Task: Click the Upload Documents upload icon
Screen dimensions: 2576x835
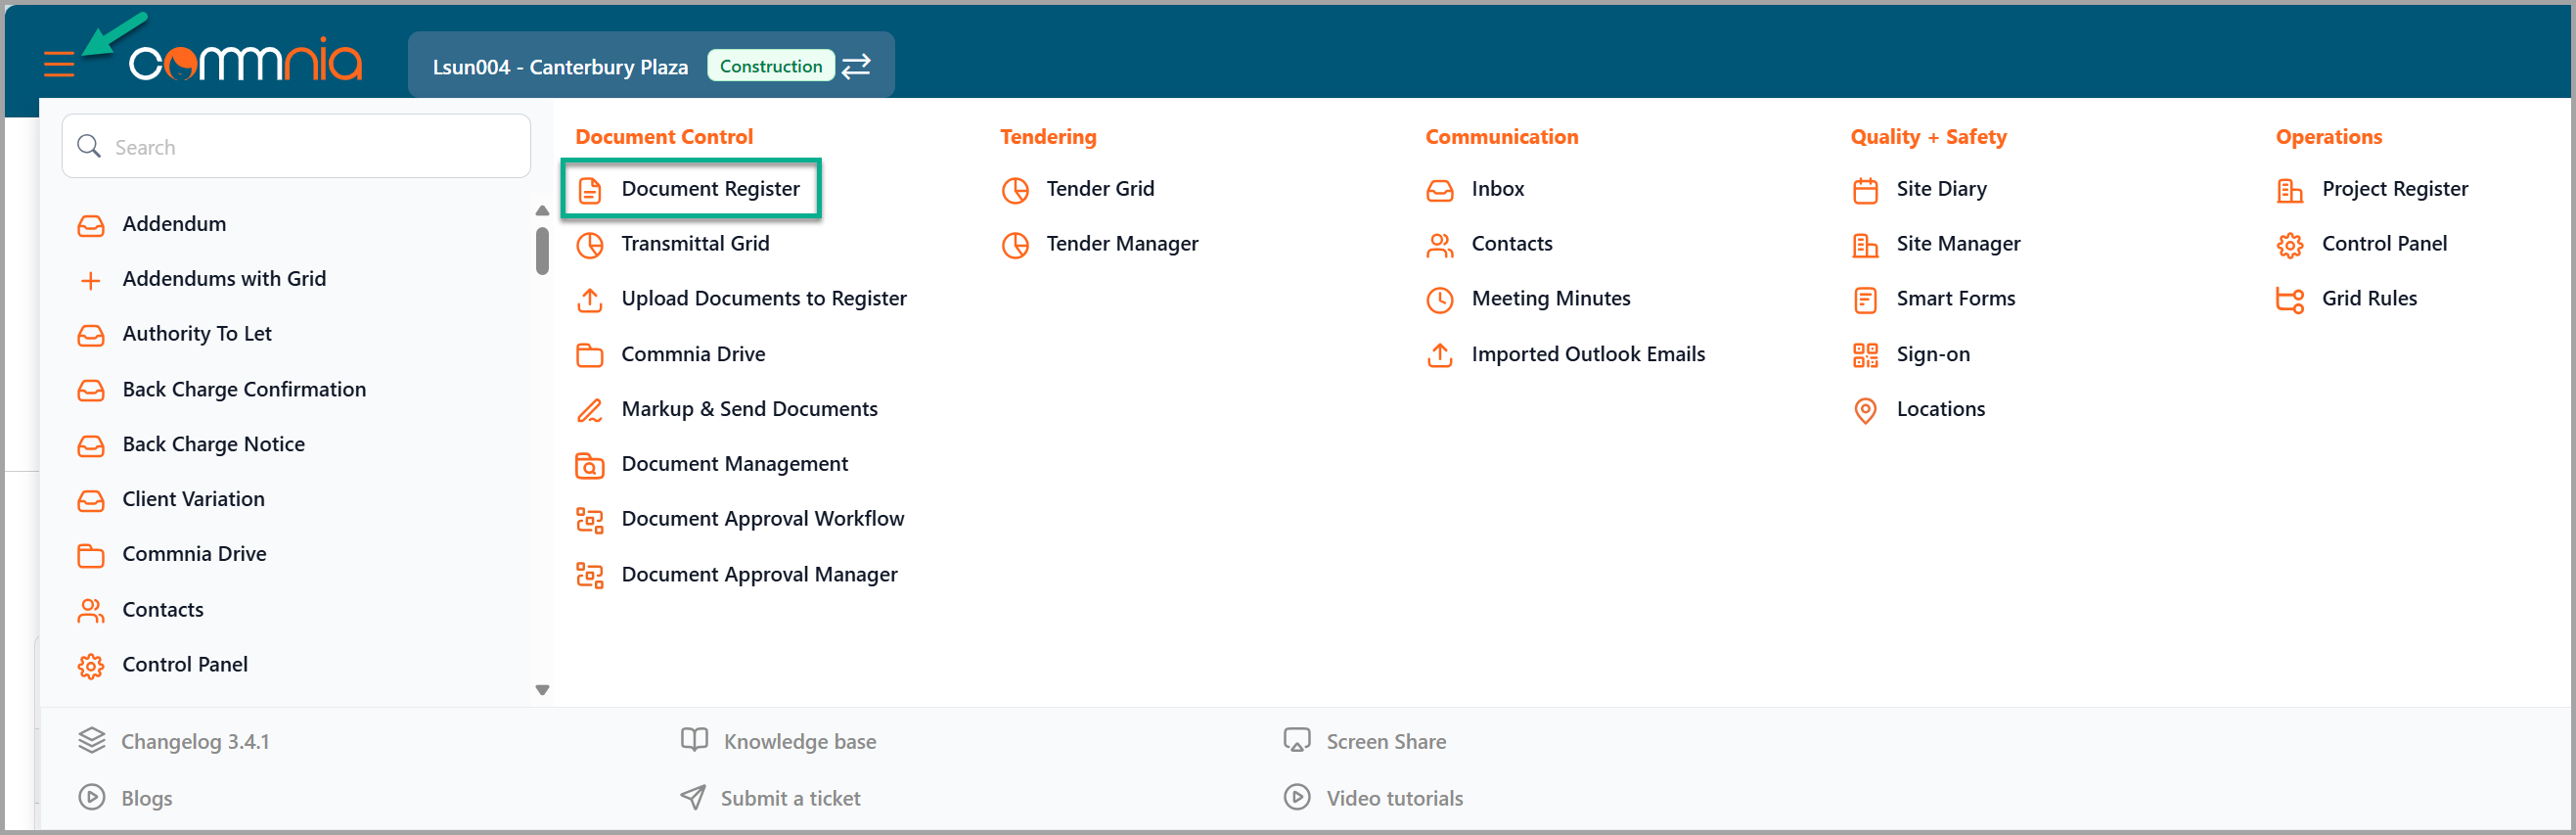Action: tap(590, 300)
